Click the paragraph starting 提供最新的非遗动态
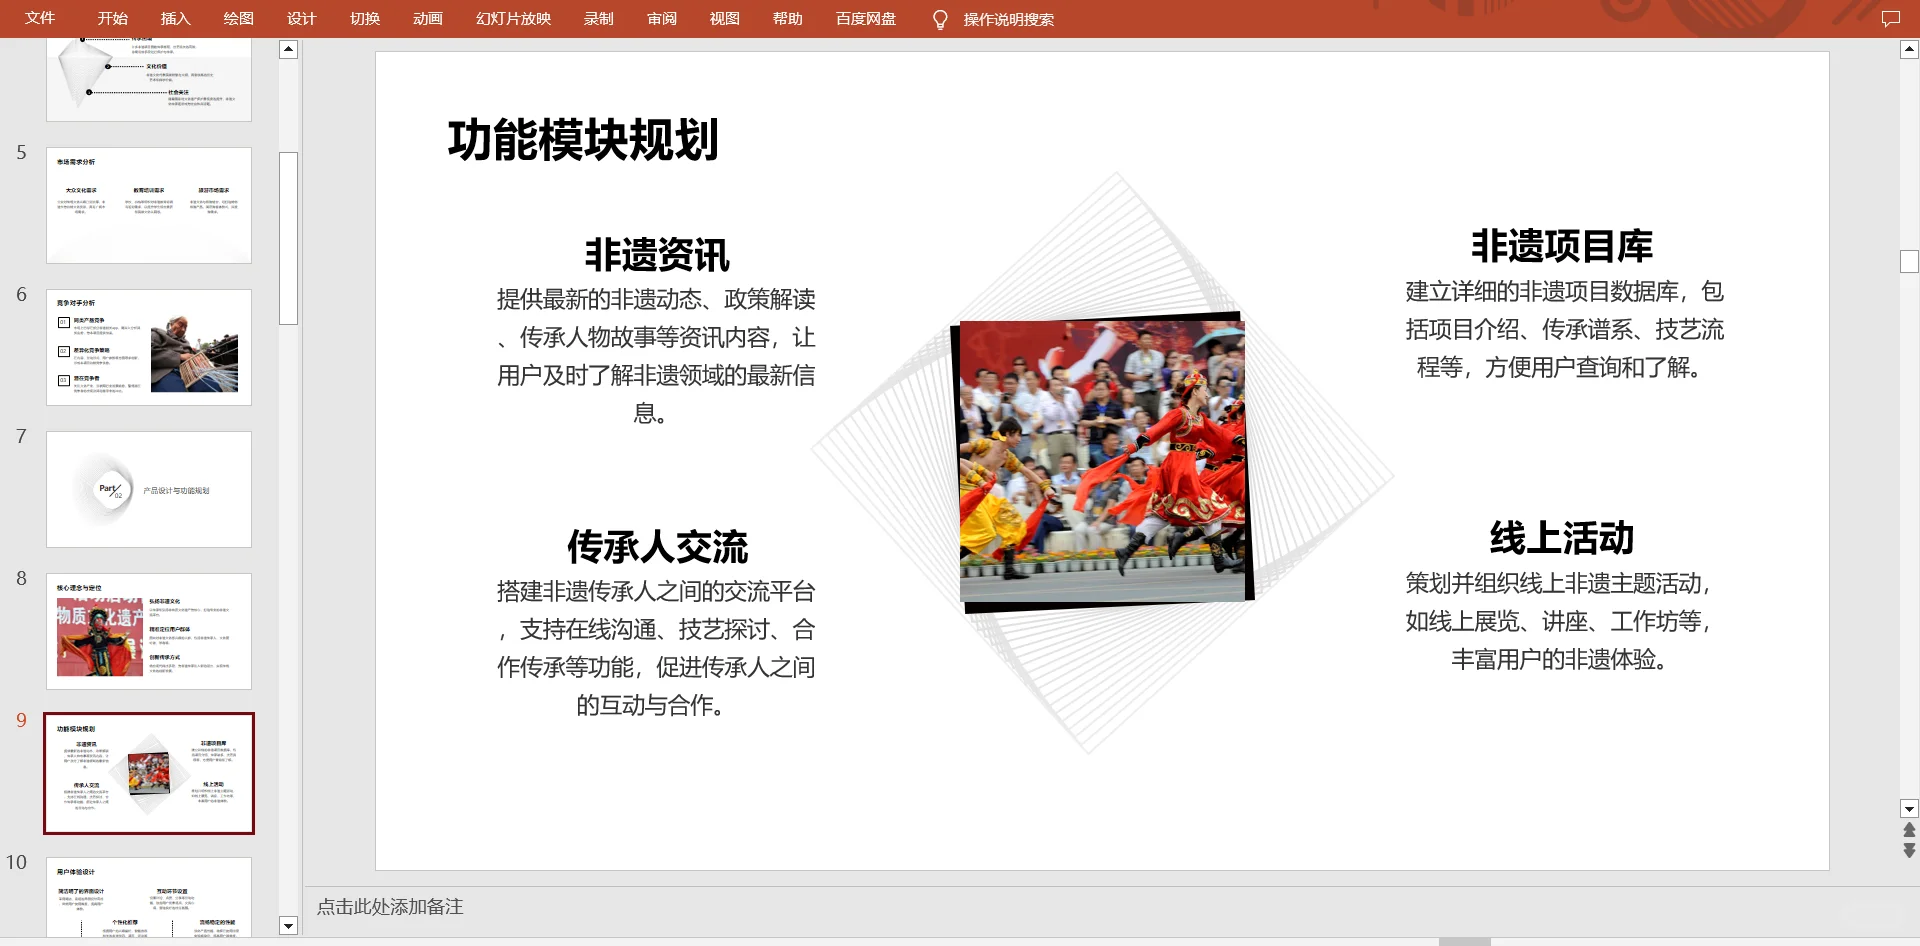The height and width of the screenshot is (946, 1920). click(656, 356)
